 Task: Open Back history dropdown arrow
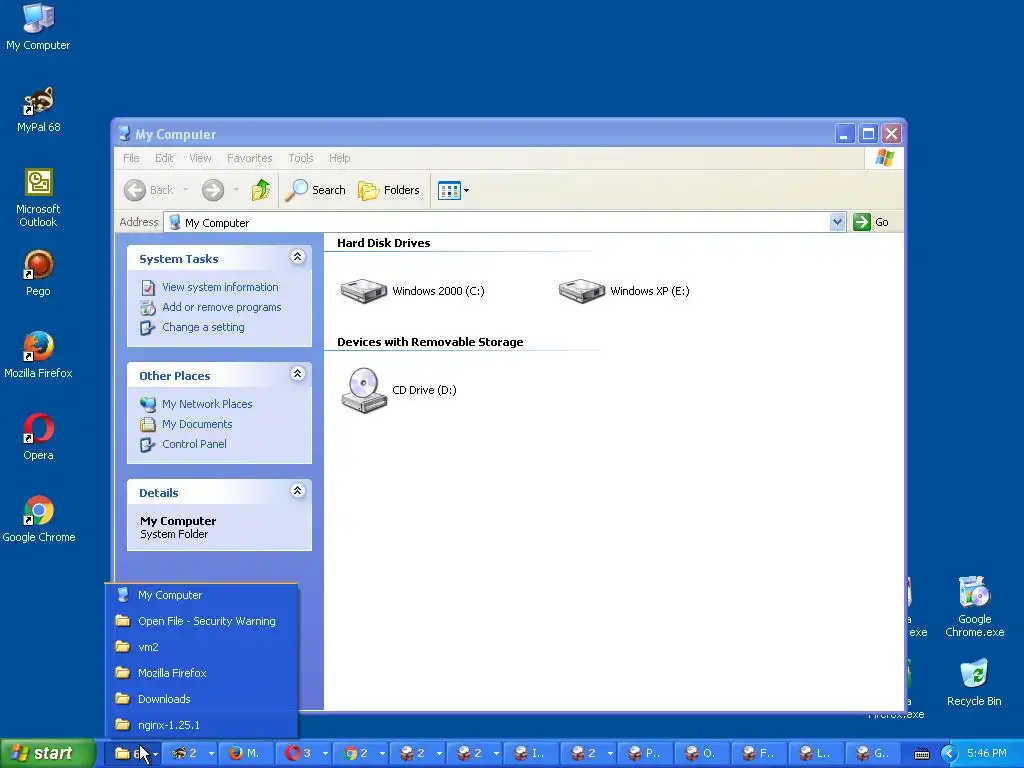tap(185, 190)
